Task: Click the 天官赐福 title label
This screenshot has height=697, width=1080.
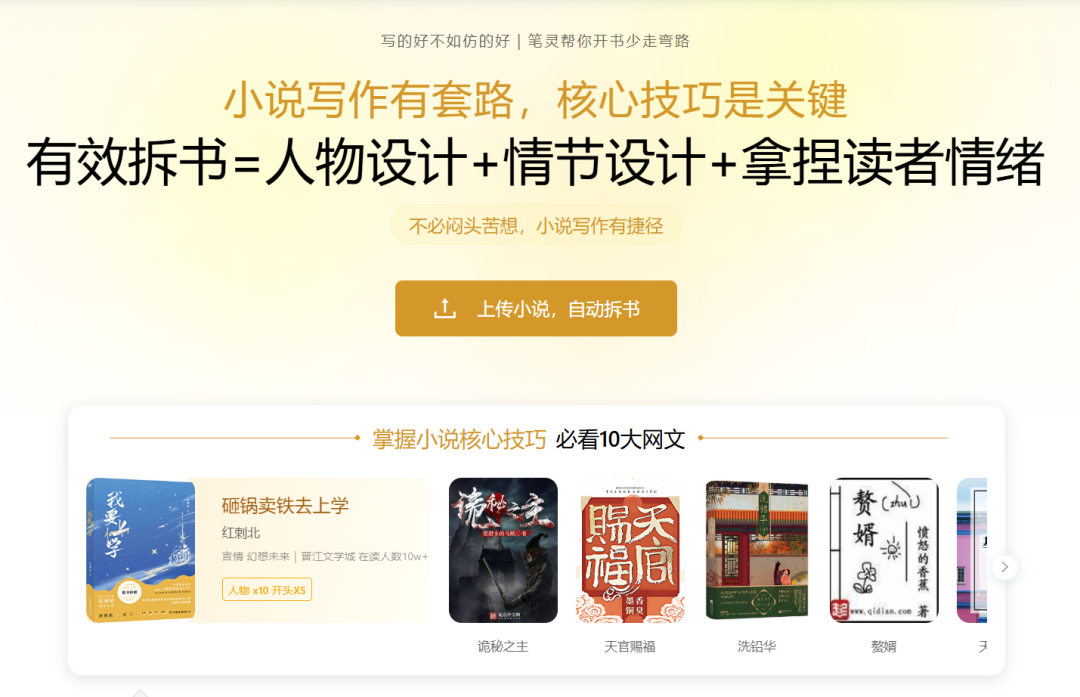Action: pyautogui.click(x=630, y=646)
